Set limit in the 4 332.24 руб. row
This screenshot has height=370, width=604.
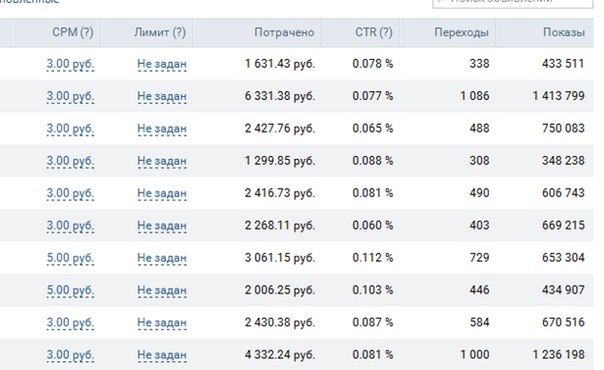(x=162, y=355)
